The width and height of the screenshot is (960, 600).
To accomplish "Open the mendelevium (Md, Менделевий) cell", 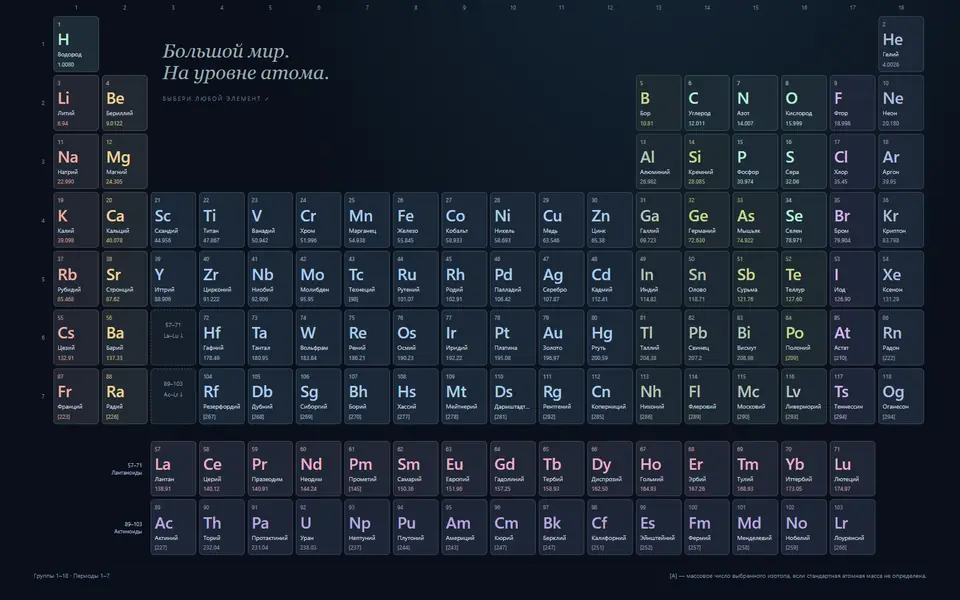I will pos(756,527).
